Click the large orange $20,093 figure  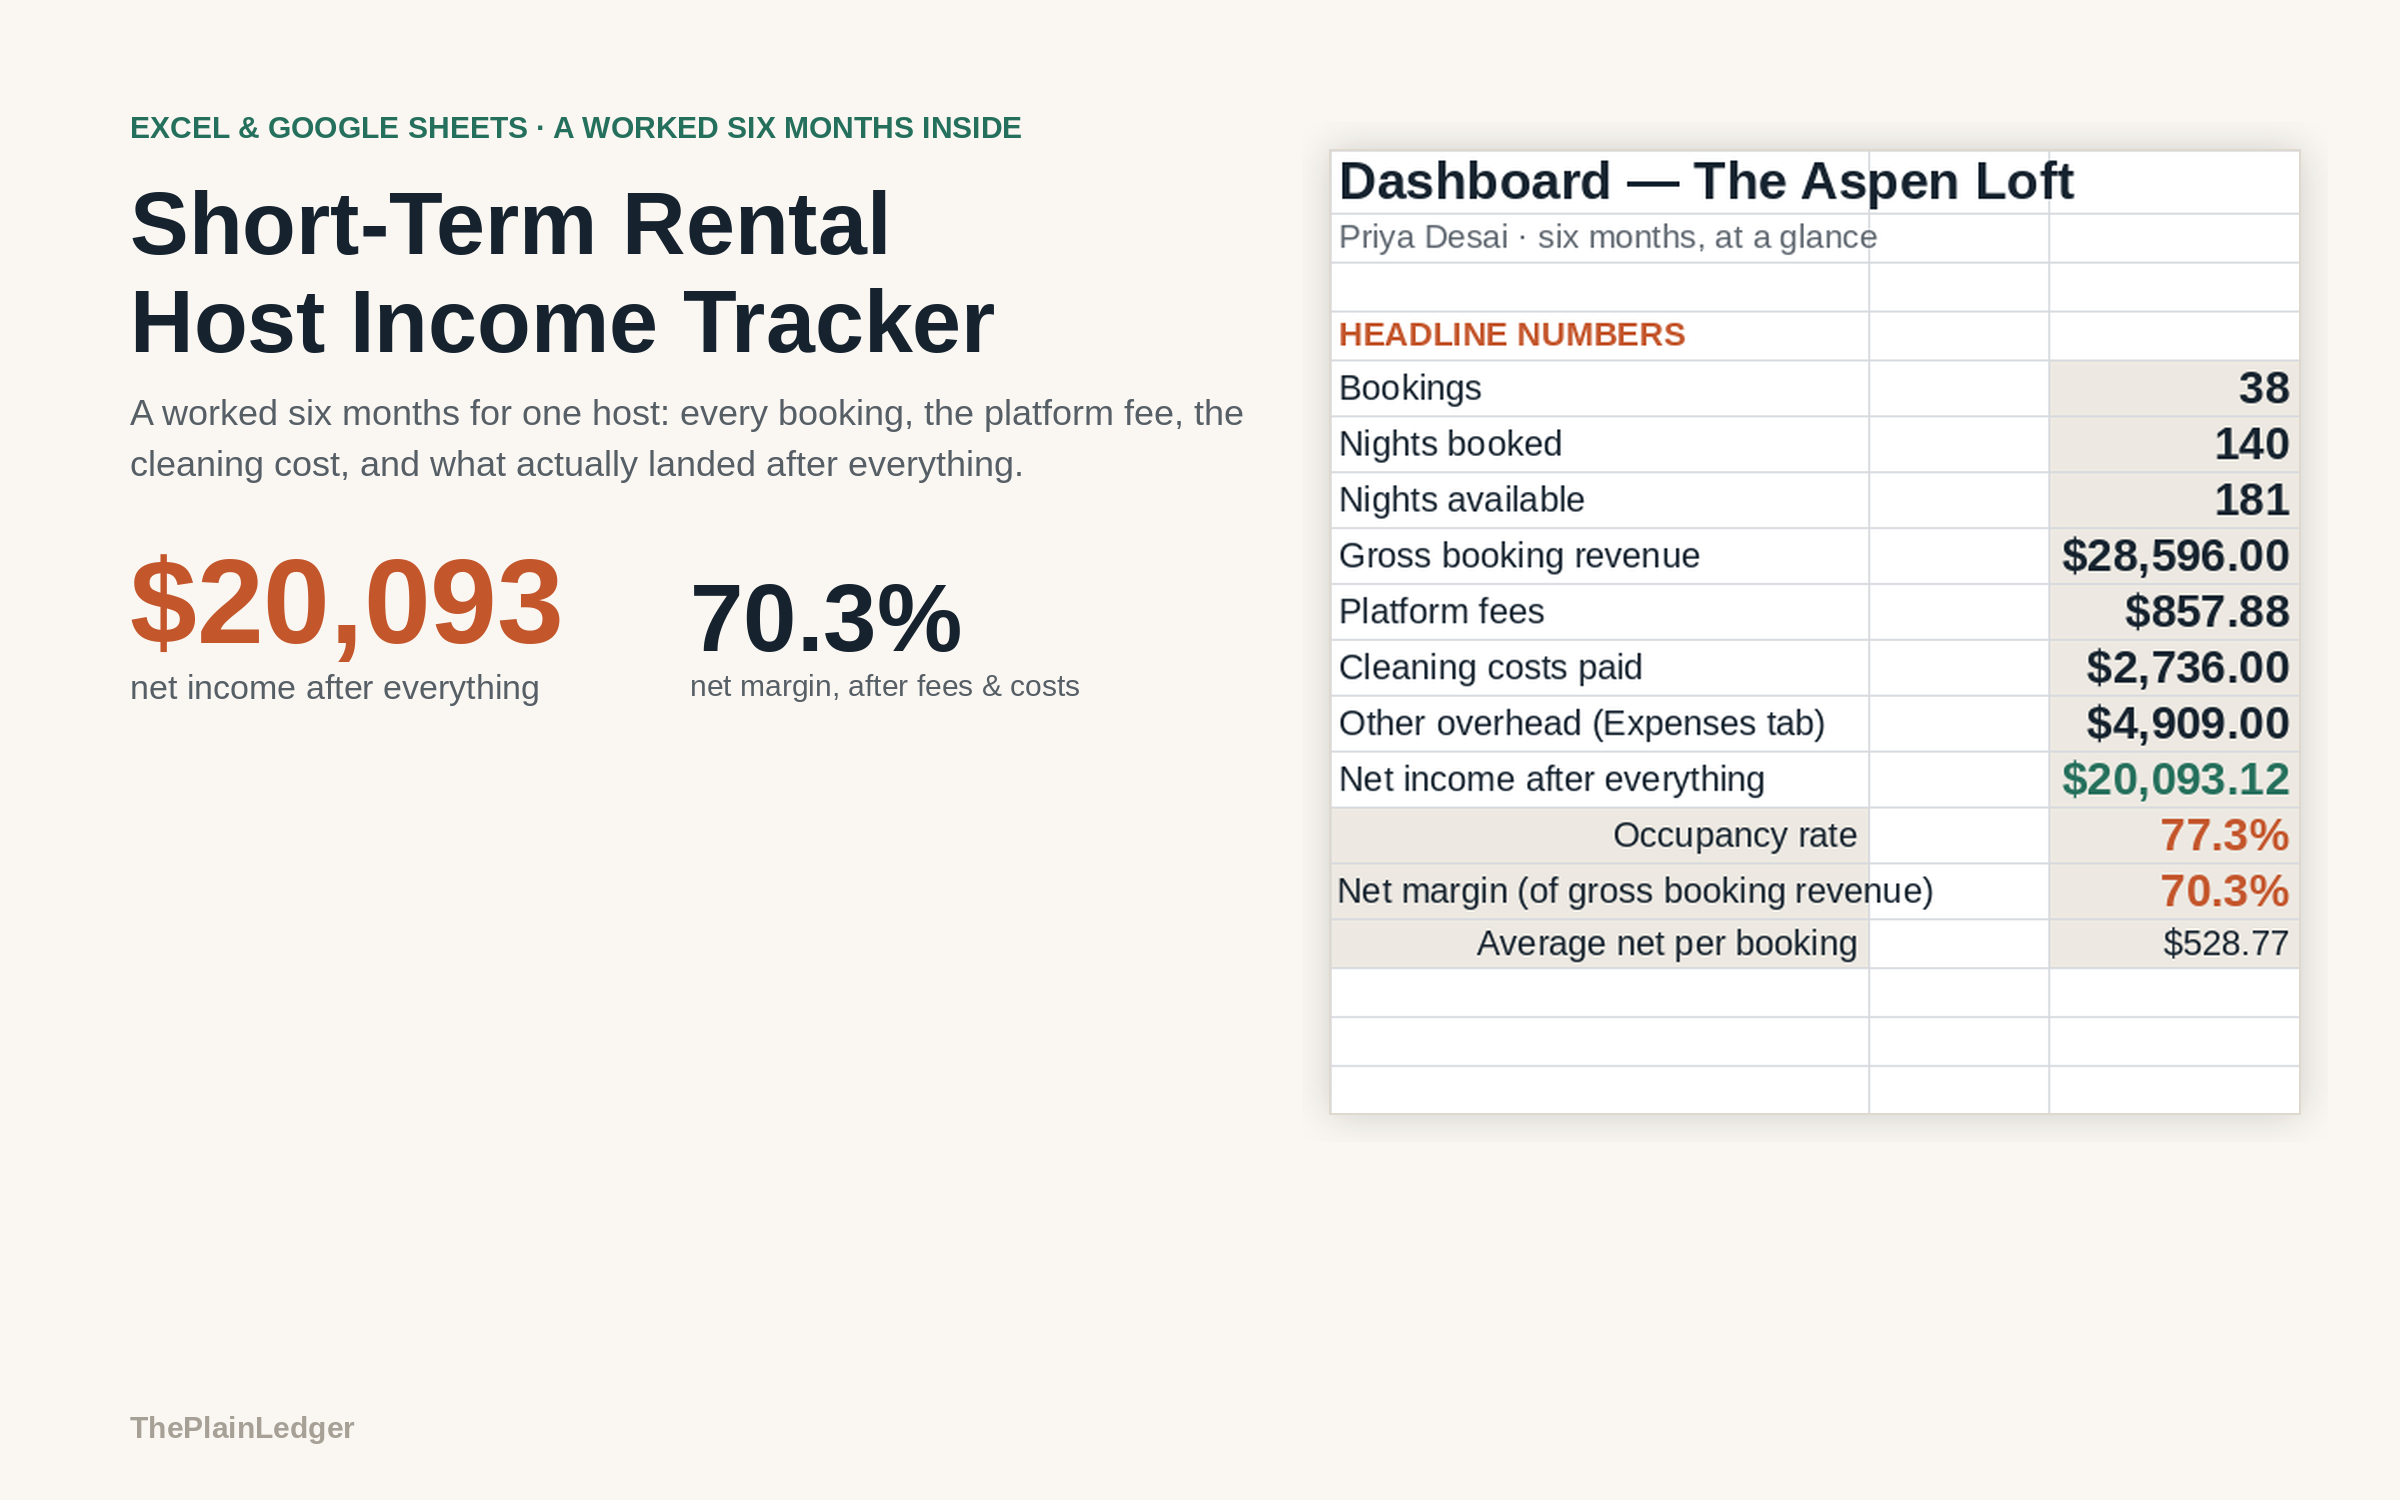[x=346, y=603]
